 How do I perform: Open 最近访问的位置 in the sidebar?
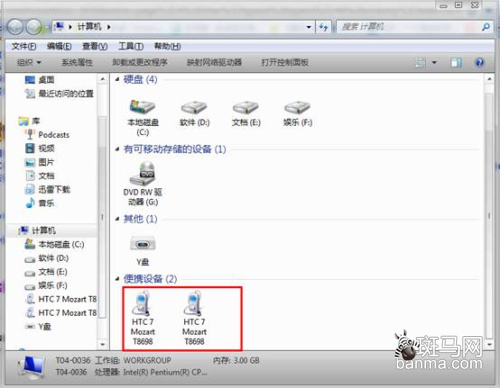(59, 94)
